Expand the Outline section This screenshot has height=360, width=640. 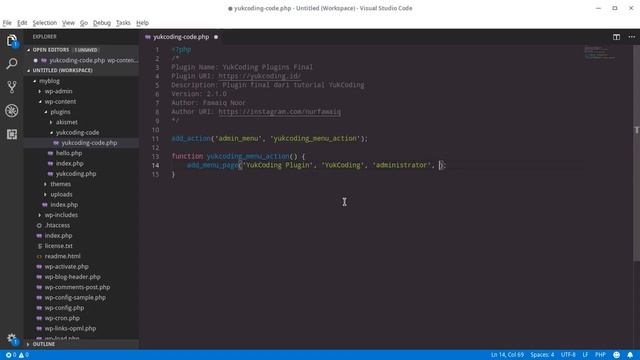82,344
